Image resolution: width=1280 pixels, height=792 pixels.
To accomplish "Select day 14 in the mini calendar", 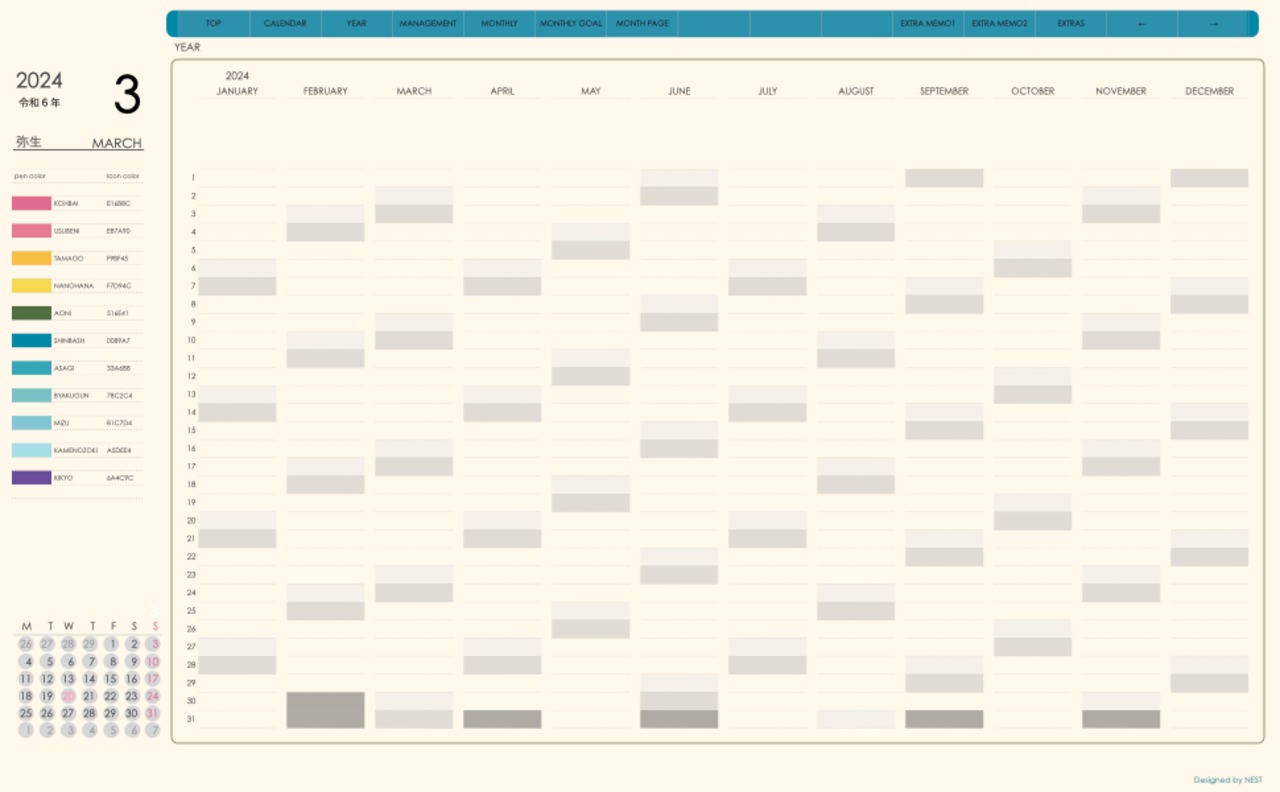I will (x=89, y=679).
